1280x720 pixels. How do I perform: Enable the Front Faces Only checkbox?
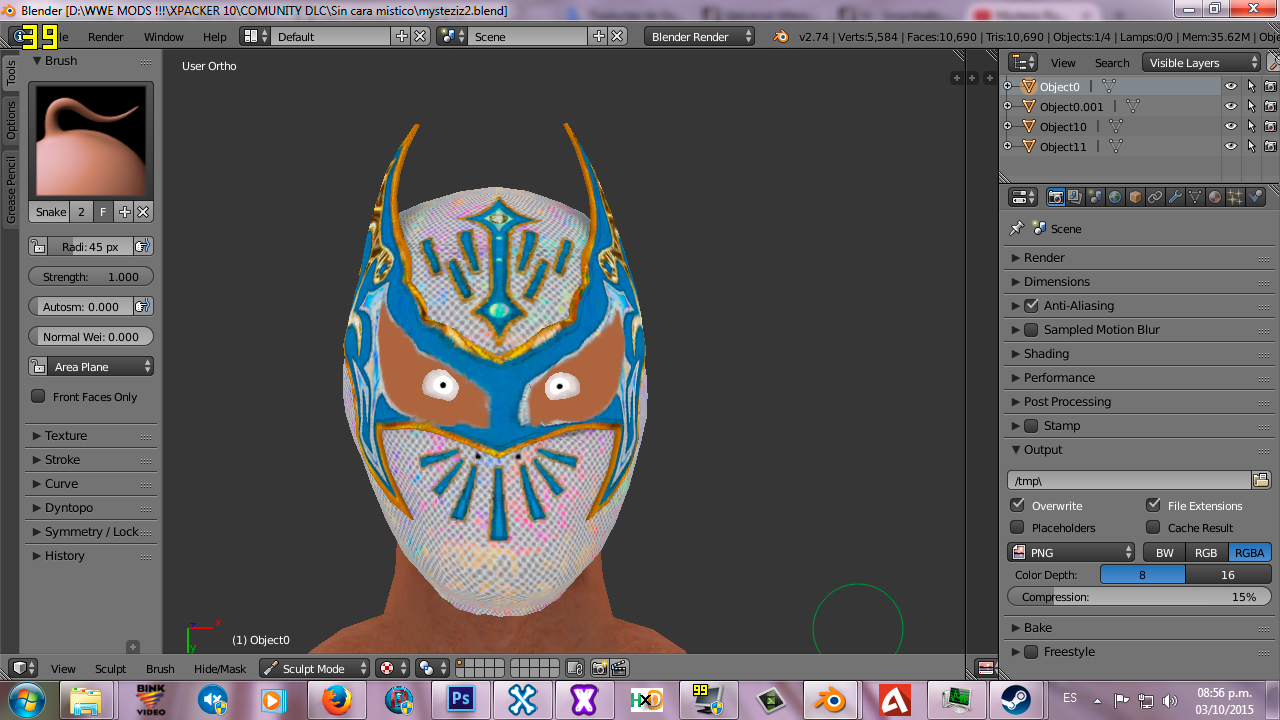[38, 396]
